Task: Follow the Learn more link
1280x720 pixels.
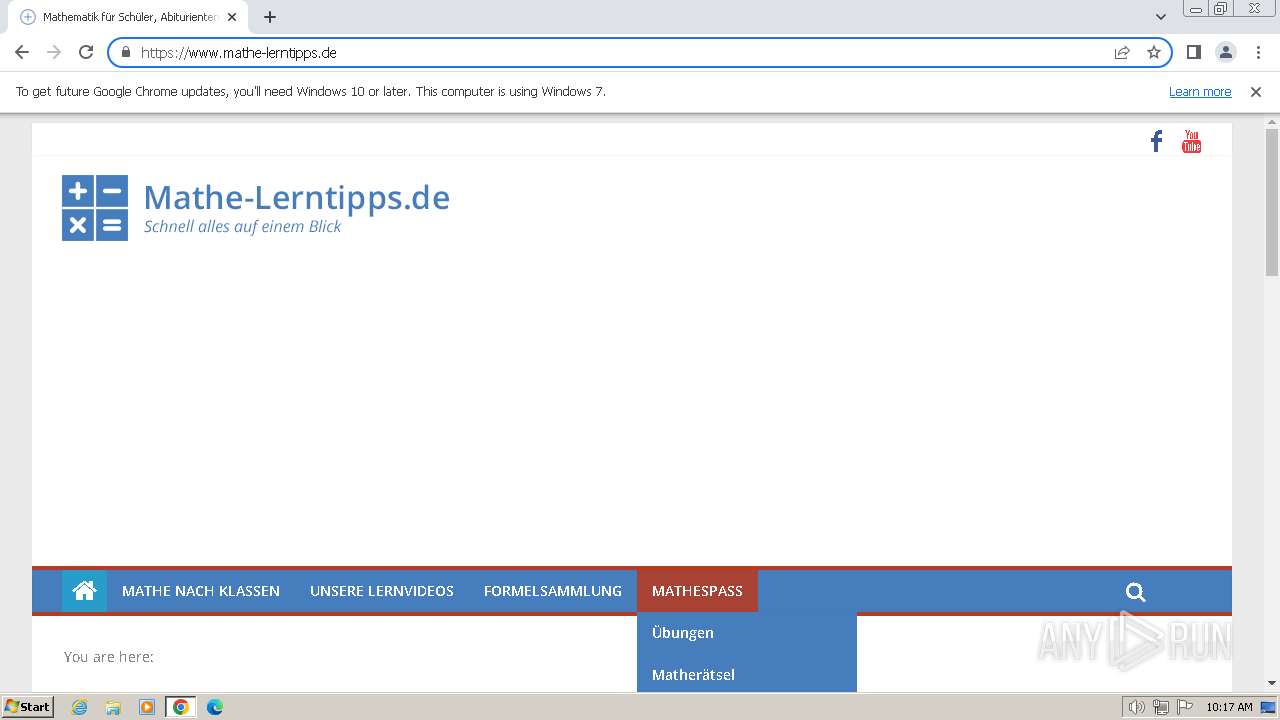Action: [x=1200, y=92]
